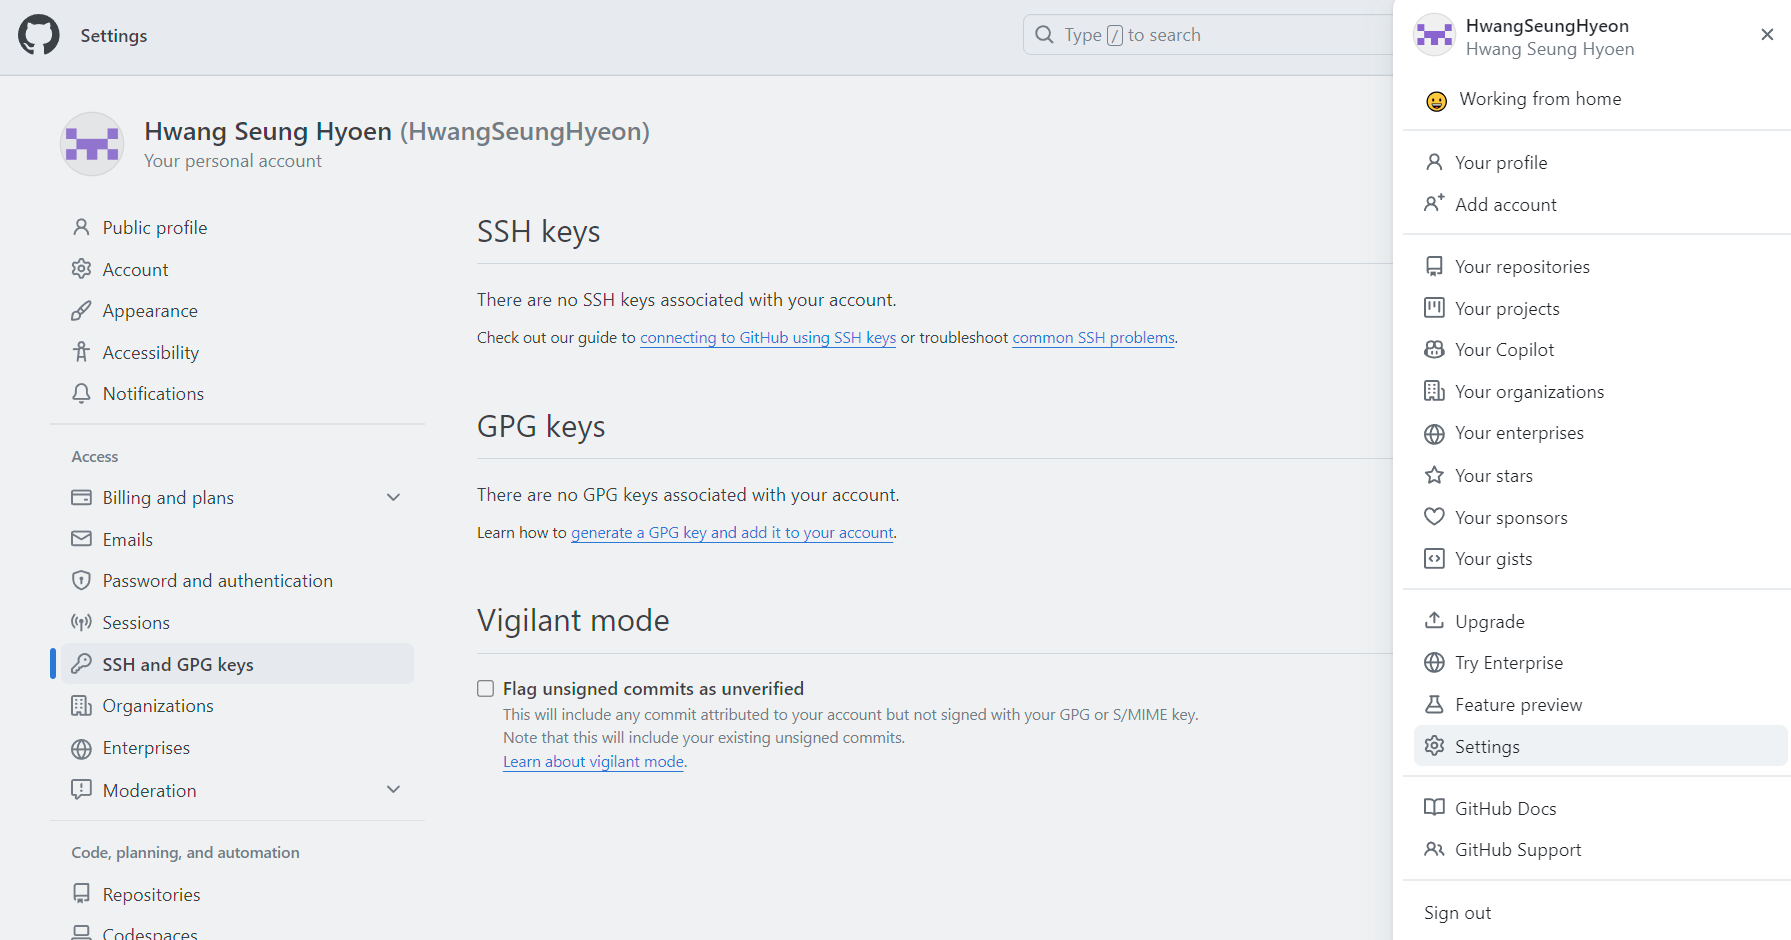Expand the Moderation section chevron

click(394, 790)
